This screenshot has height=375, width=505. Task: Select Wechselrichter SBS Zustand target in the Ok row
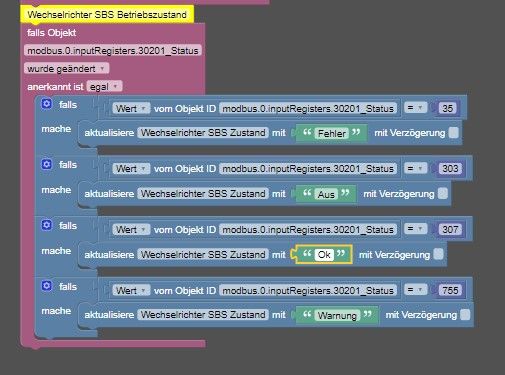tap(203, 254)
